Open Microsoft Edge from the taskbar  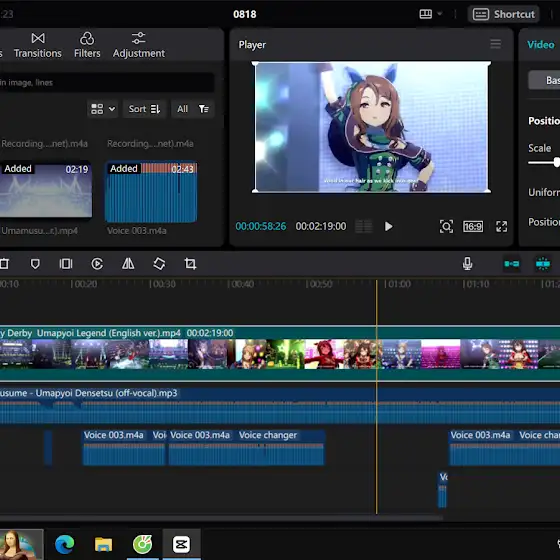[65, 544]
